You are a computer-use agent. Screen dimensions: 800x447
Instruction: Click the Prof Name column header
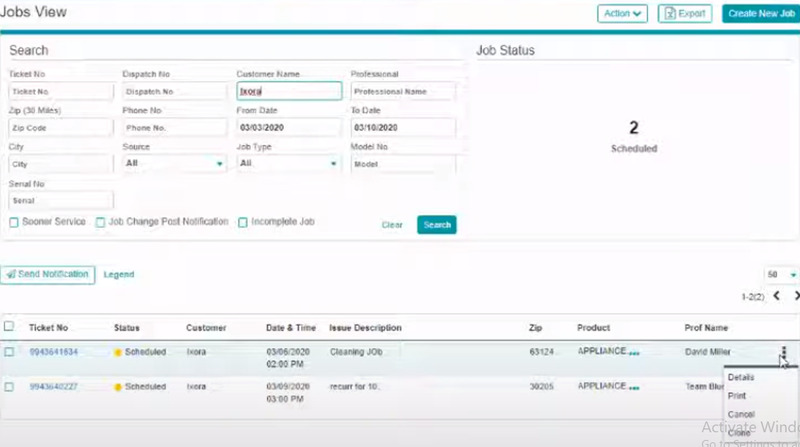706,328
